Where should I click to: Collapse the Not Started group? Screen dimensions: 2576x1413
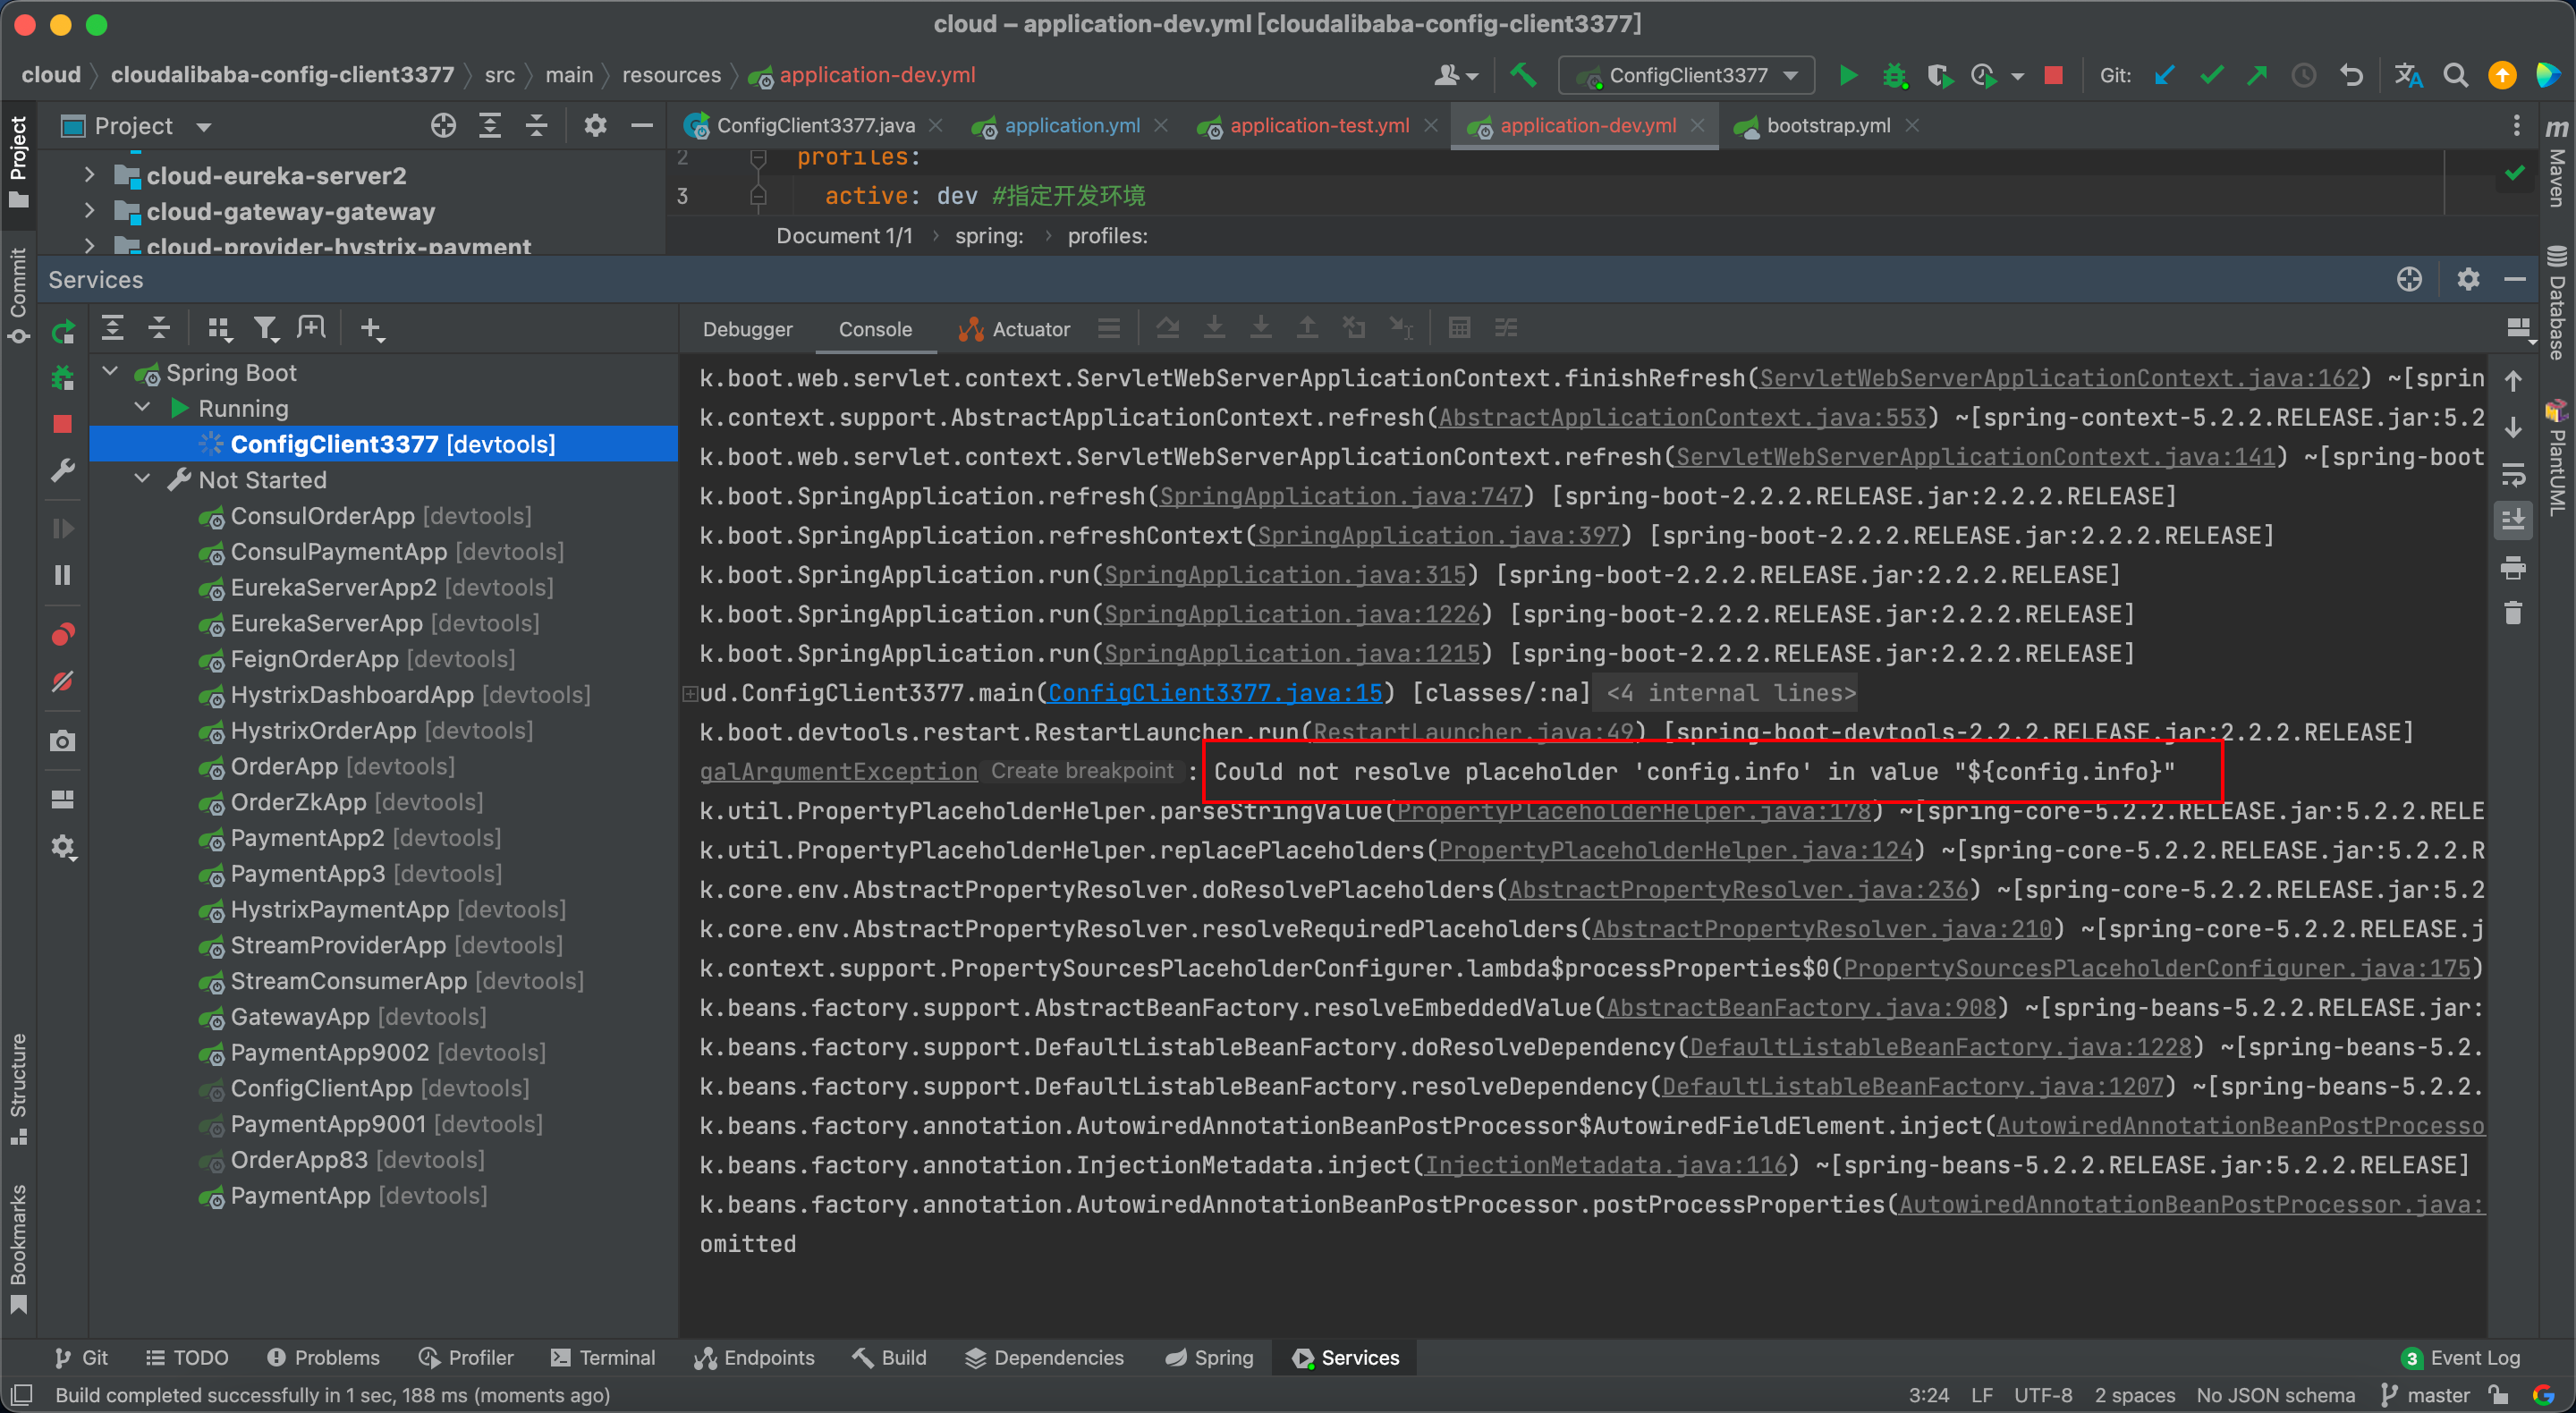point(143,479)
